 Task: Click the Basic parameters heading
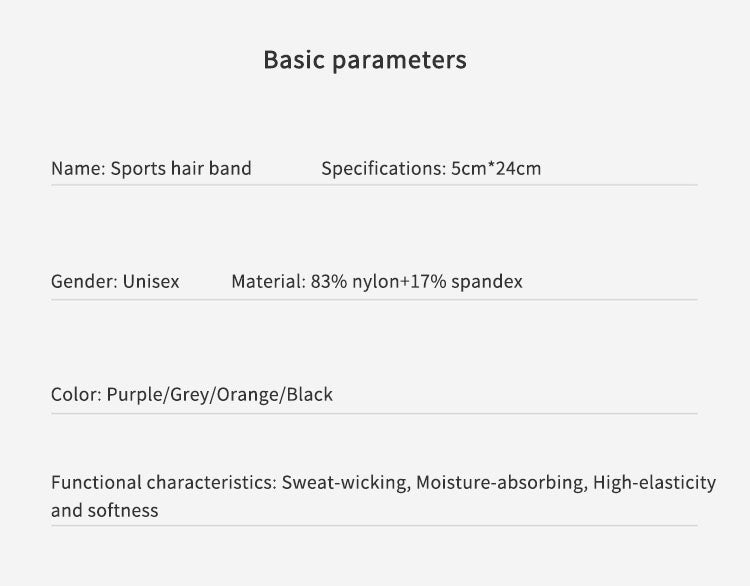pyautogui.click(x=365, y=60)
